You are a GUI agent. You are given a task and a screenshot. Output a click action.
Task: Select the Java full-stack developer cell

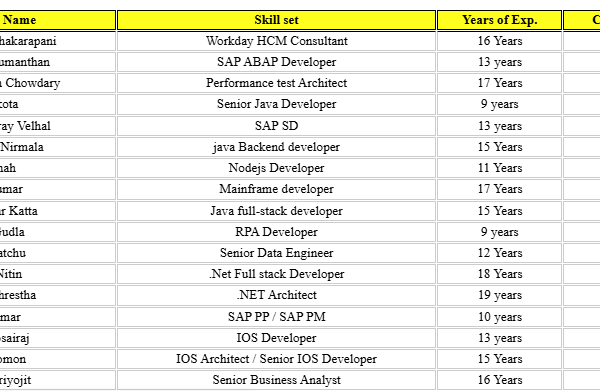click(x=276, y=211)
